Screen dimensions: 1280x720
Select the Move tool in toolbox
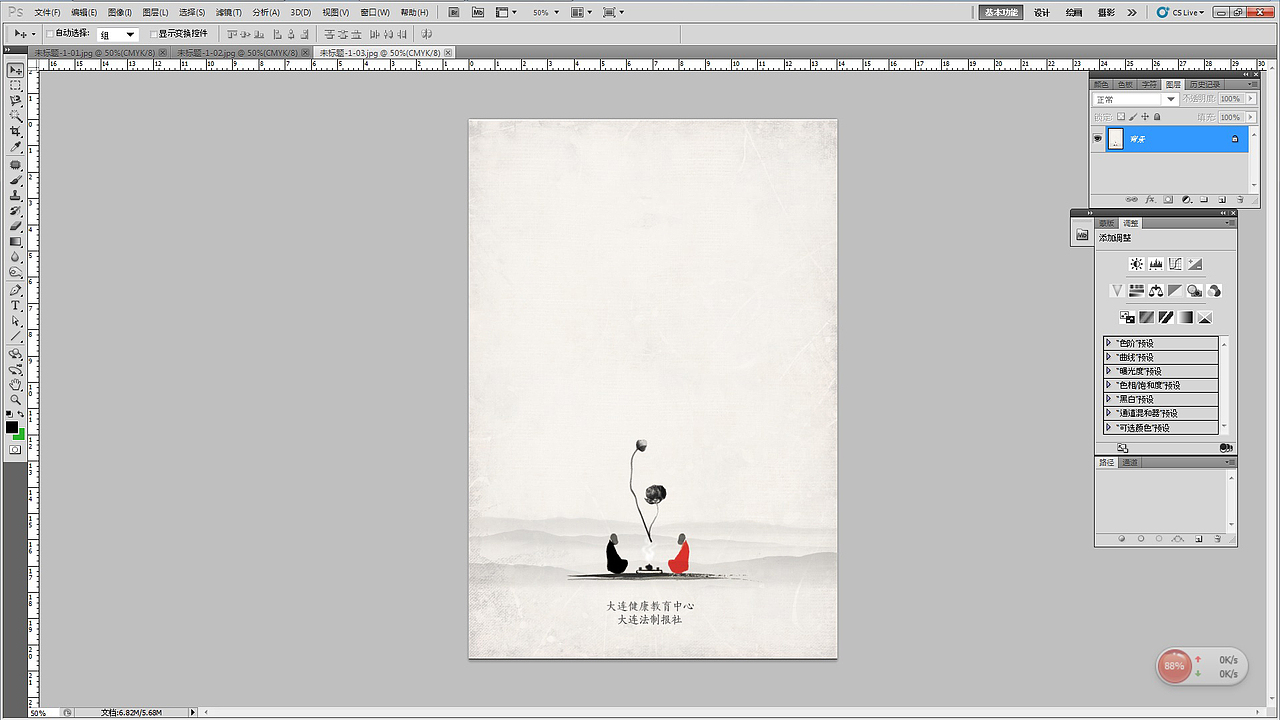point(15,70)
